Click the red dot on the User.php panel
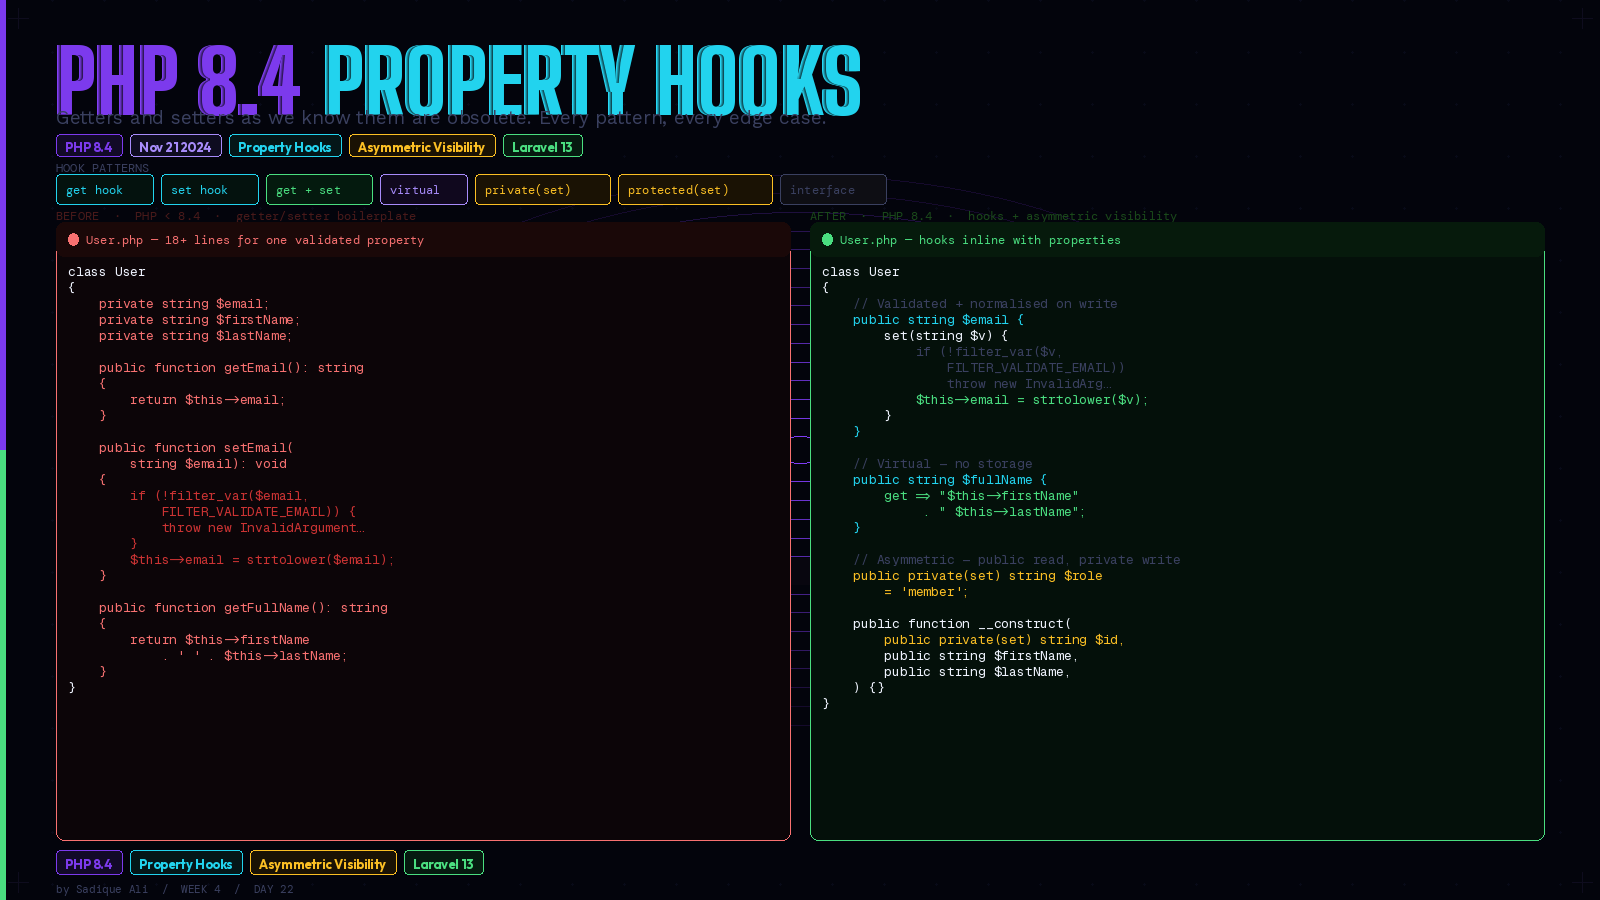The width and height of the screenshot is (1600, 900). coord(74,240)
